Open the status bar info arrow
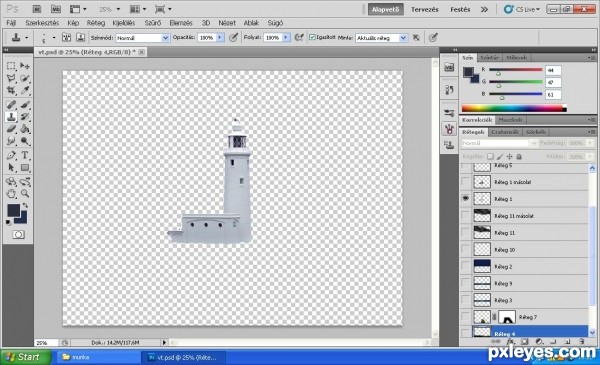 point(164,342)
